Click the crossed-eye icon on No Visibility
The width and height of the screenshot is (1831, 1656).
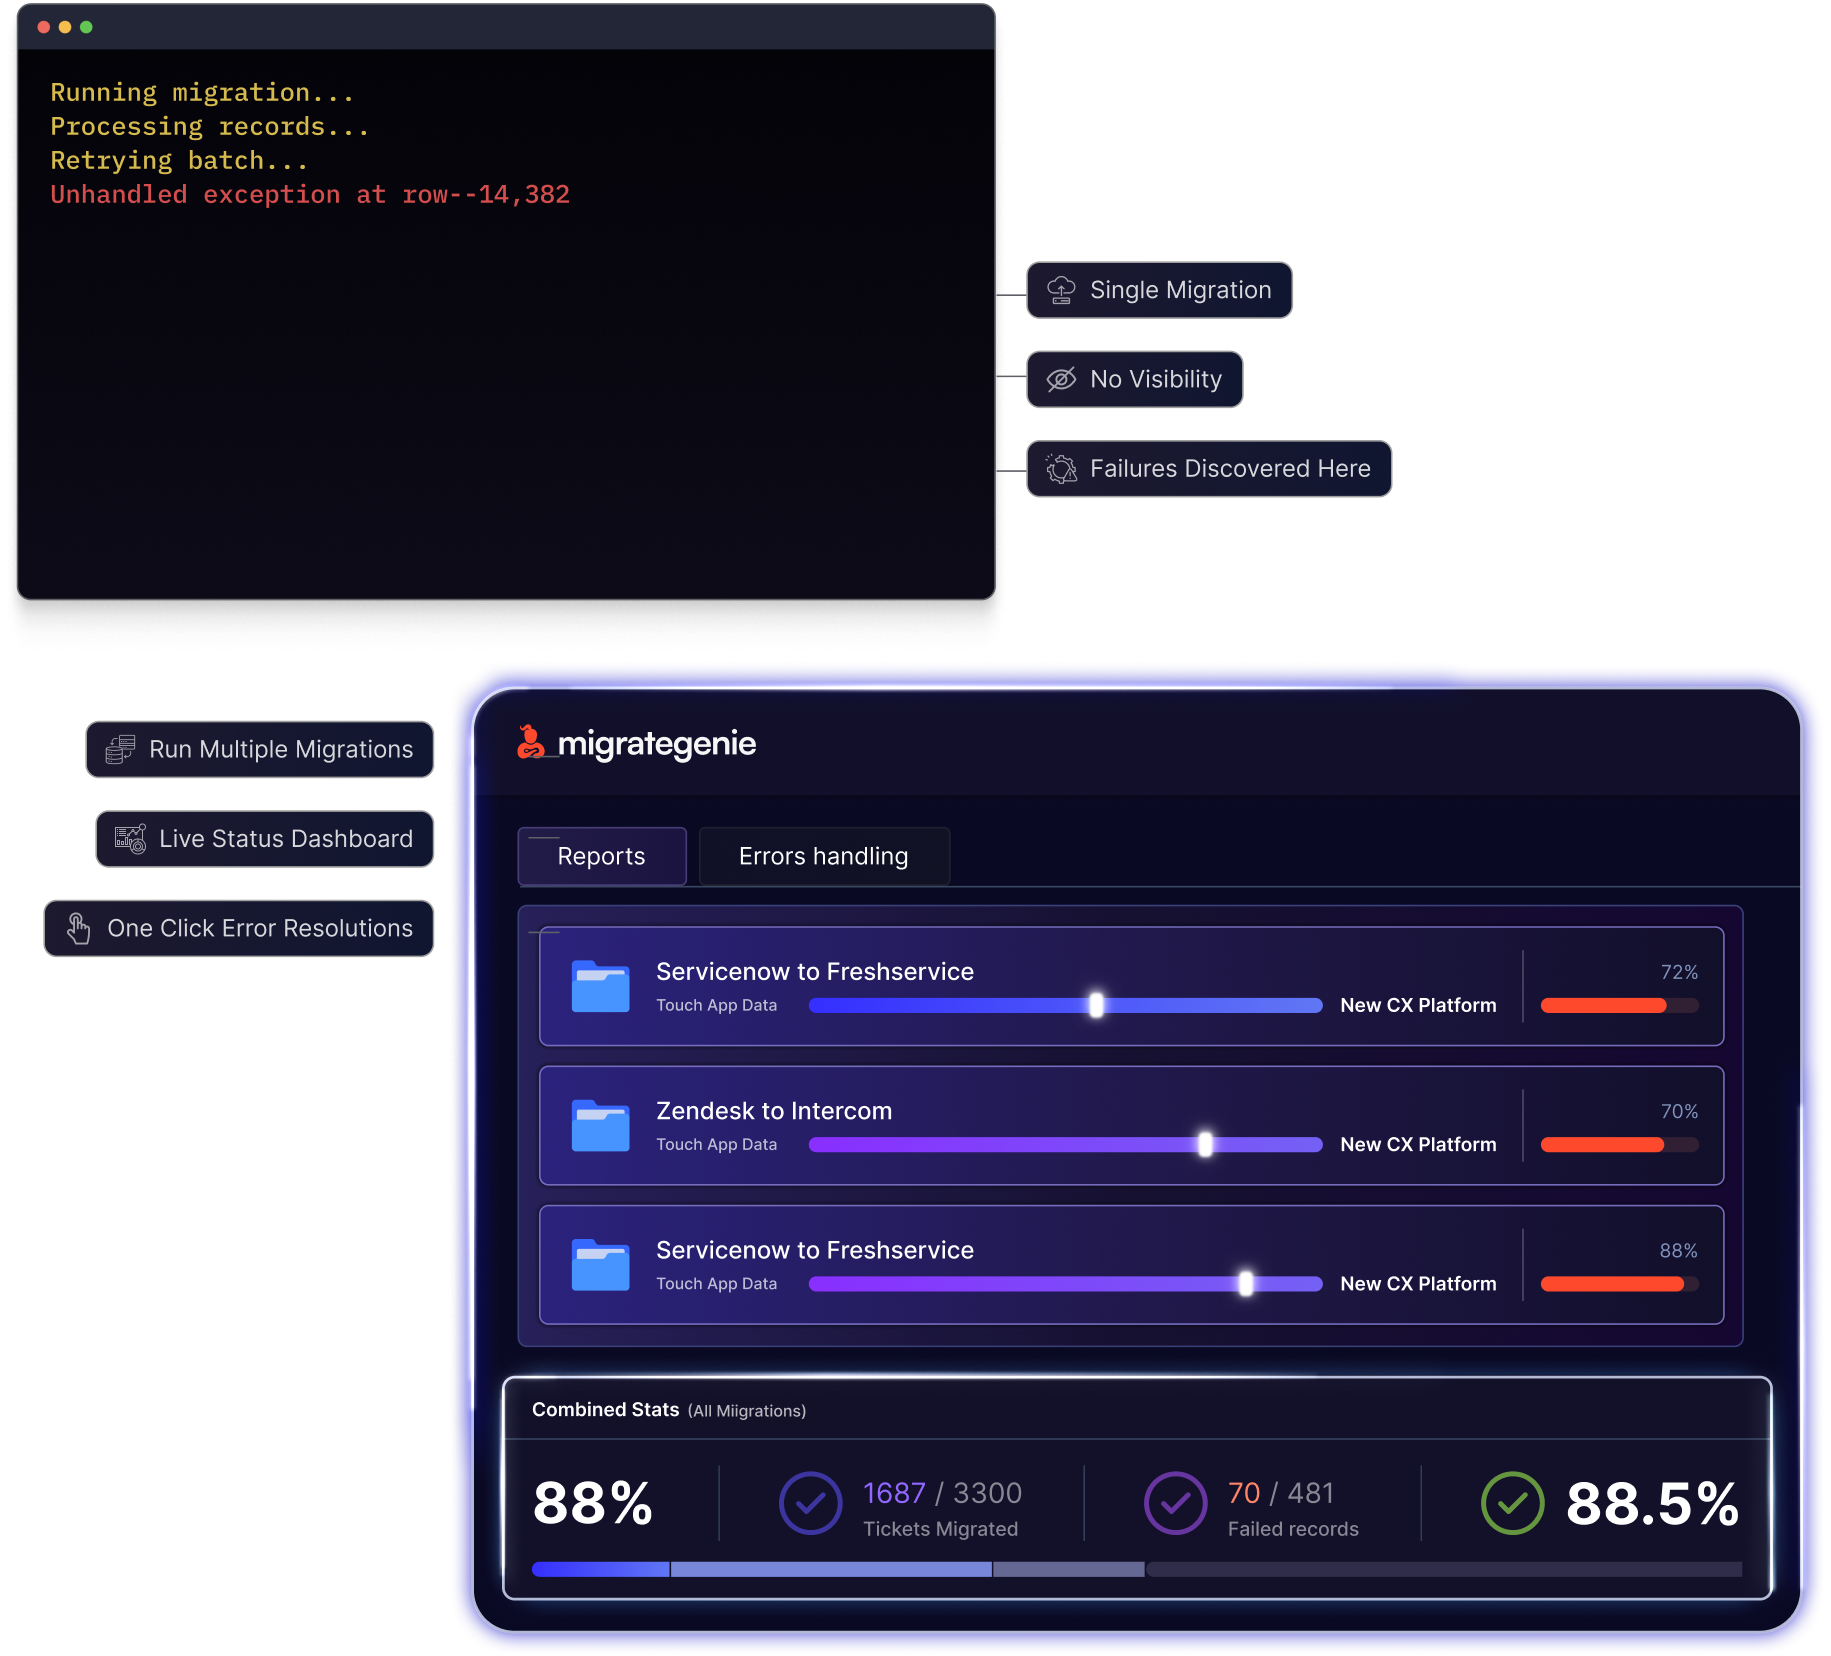(x=1061, y=379)
